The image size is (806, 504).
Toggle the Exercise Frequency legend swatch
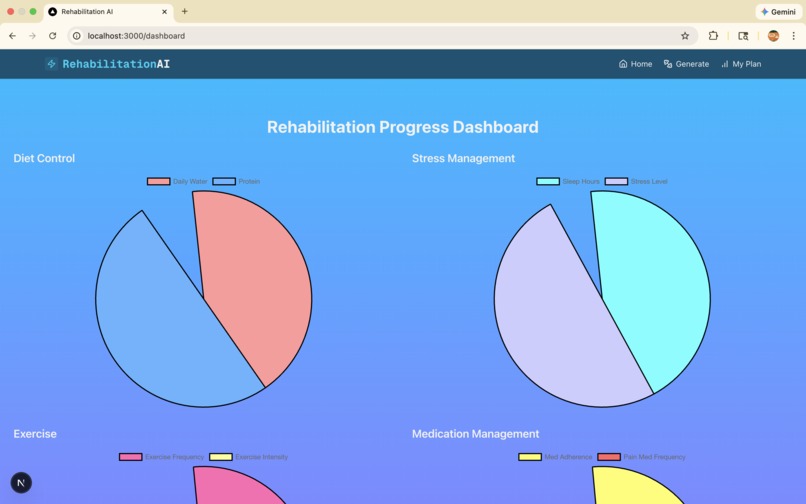click(131, 457)
